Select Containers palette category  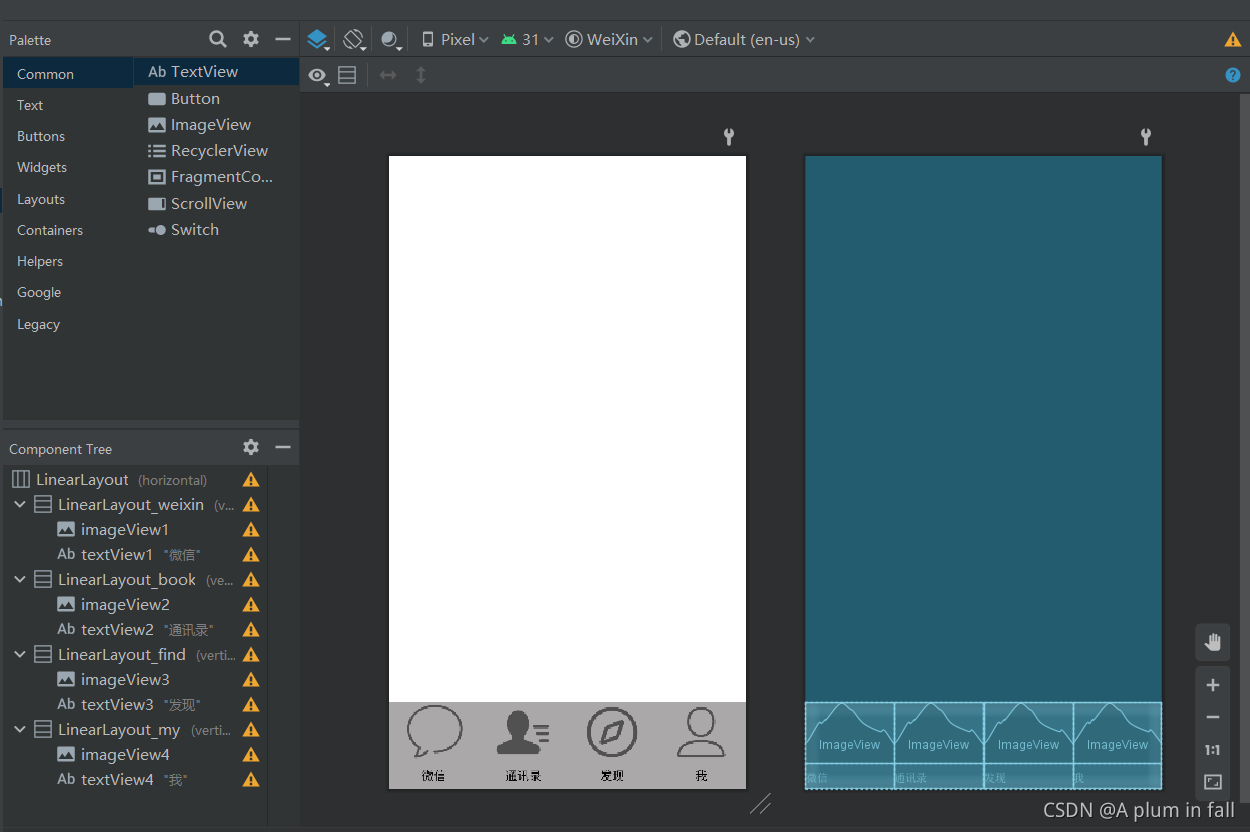click(68, 230)
